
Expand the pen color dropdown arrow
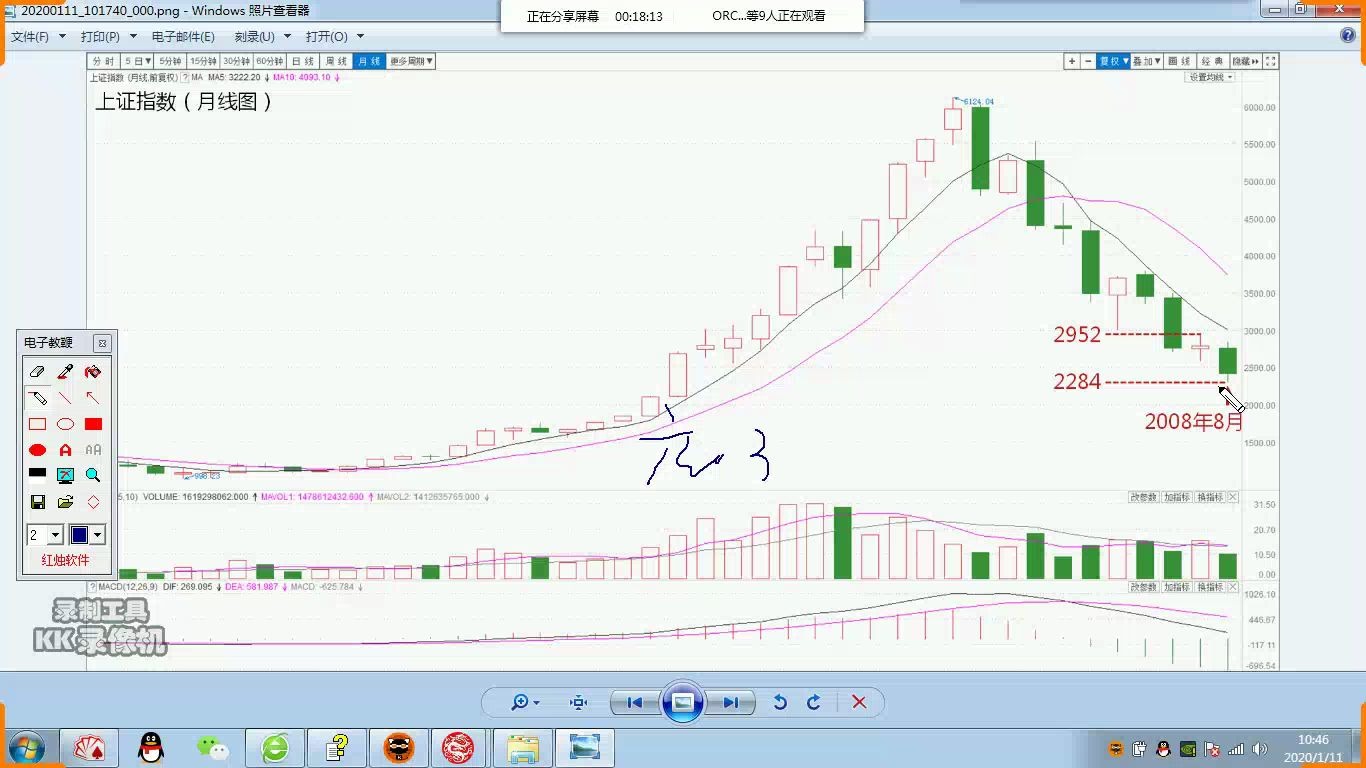coord(98,535)
